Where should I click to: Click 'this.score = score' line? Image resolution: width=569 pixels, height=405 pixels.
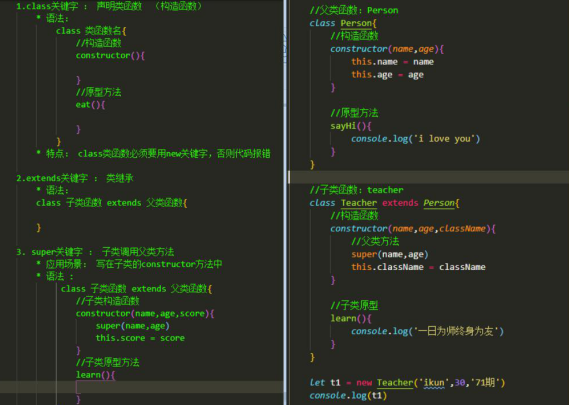coord(140,338)
